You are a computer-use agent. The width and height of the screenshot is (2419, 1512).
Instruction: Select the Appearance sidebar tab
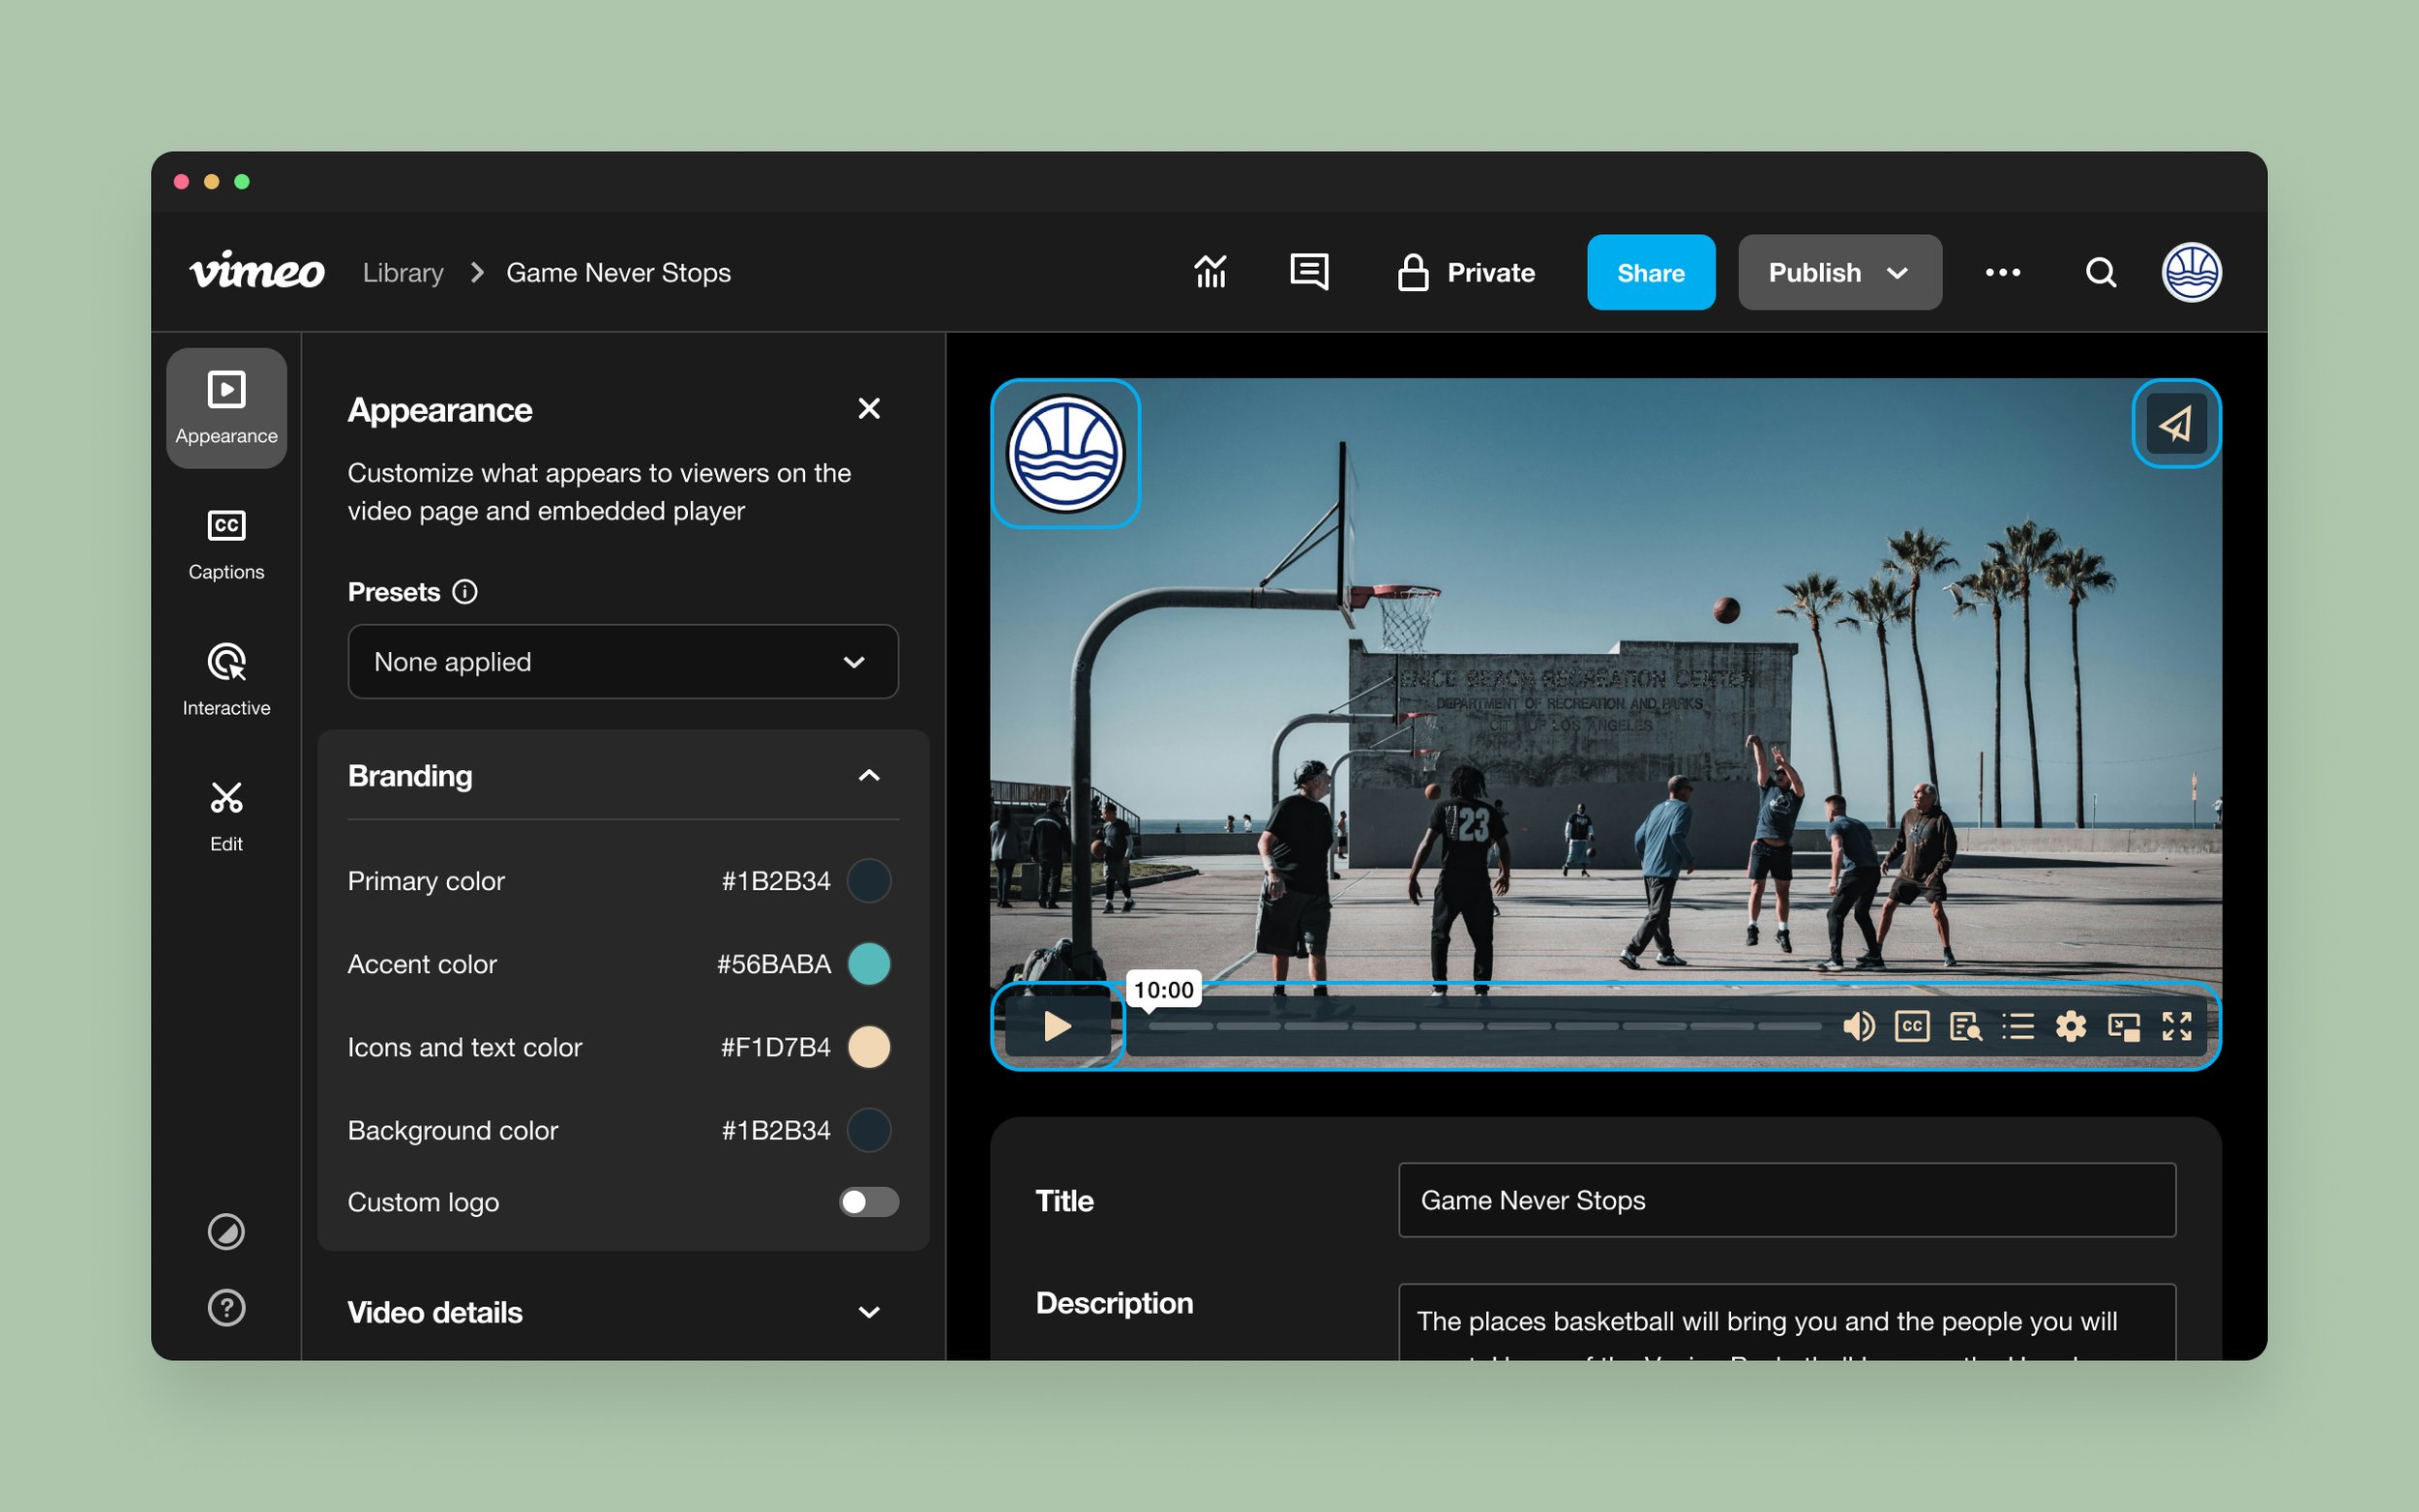pyautogui.click(x=226, y=408)
